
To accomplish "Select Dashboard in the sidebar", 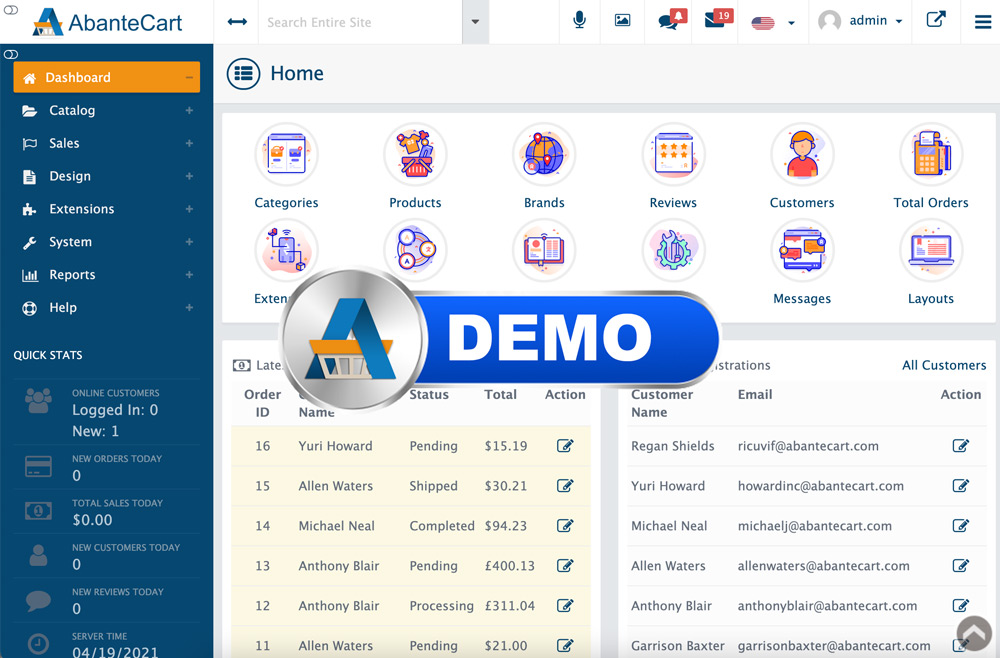I will coord(107,77).
